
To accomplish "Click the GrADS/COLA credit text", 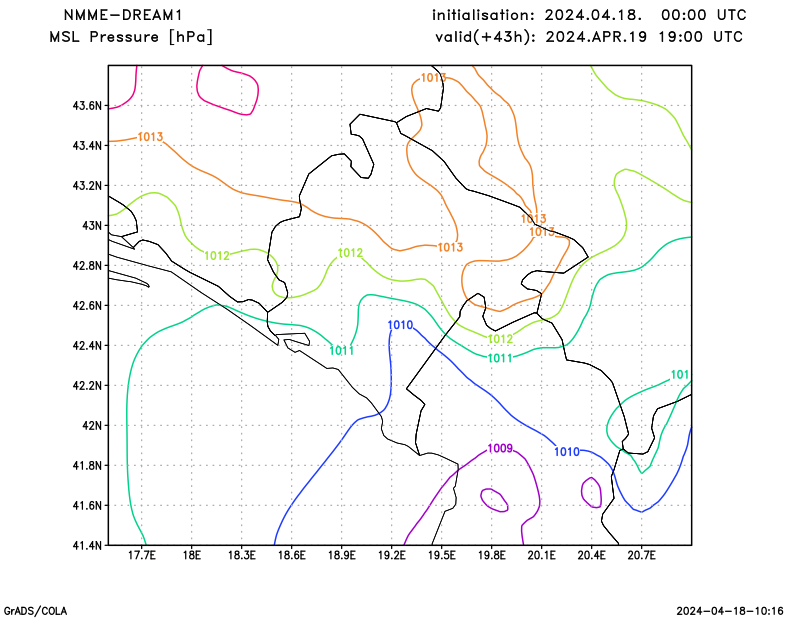I will click(x=35, y=611).
